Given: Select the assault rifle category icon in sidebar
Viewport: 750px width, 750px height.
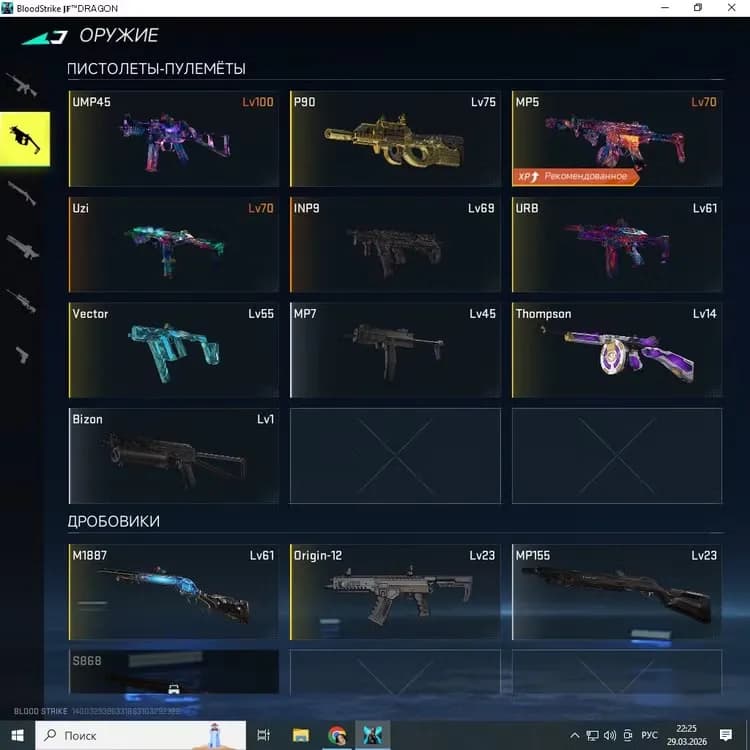Looking at the screenshot, I should (22, 85).
